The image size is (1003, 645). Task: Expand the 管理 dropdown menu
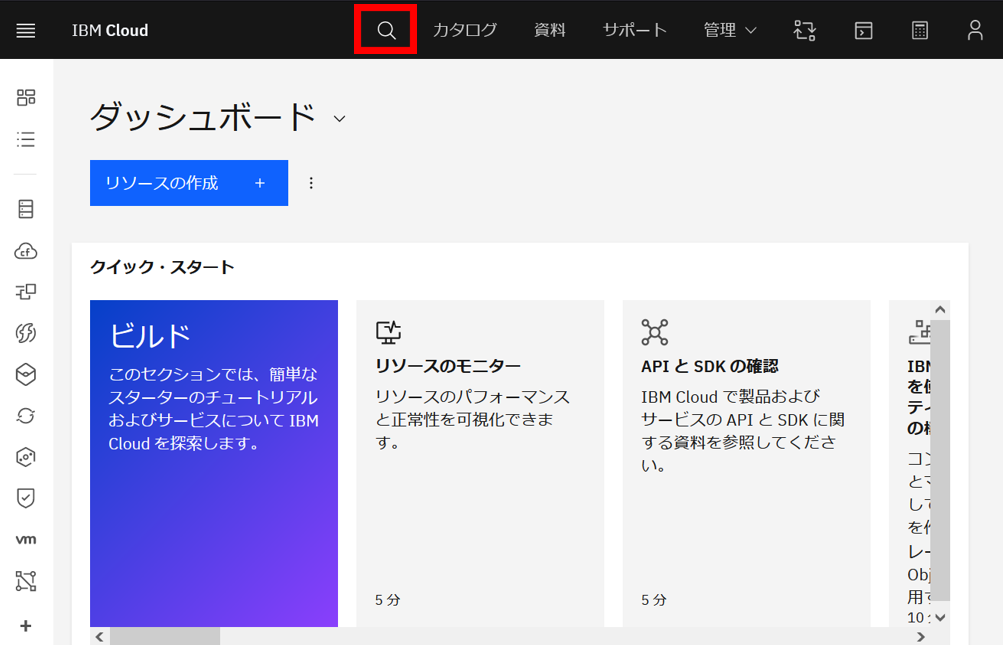tap(729, 29)
